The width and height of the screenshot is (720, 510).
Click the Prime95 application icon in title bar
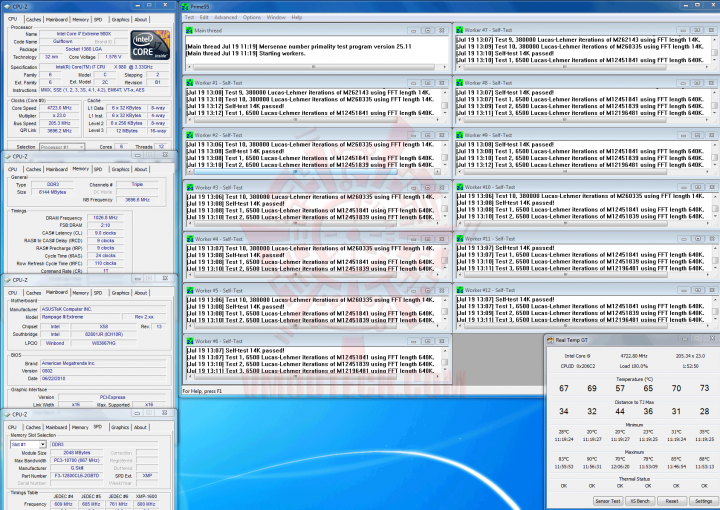187,6
